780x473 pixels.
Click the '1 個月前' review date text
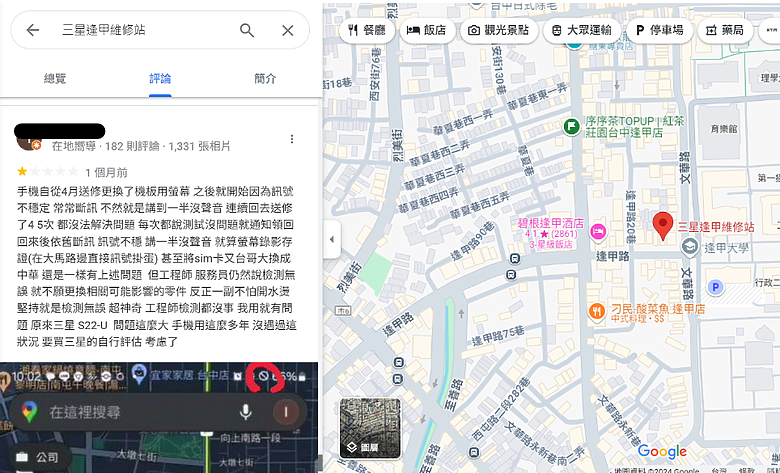pyautogui.click(x=106, y=173)
